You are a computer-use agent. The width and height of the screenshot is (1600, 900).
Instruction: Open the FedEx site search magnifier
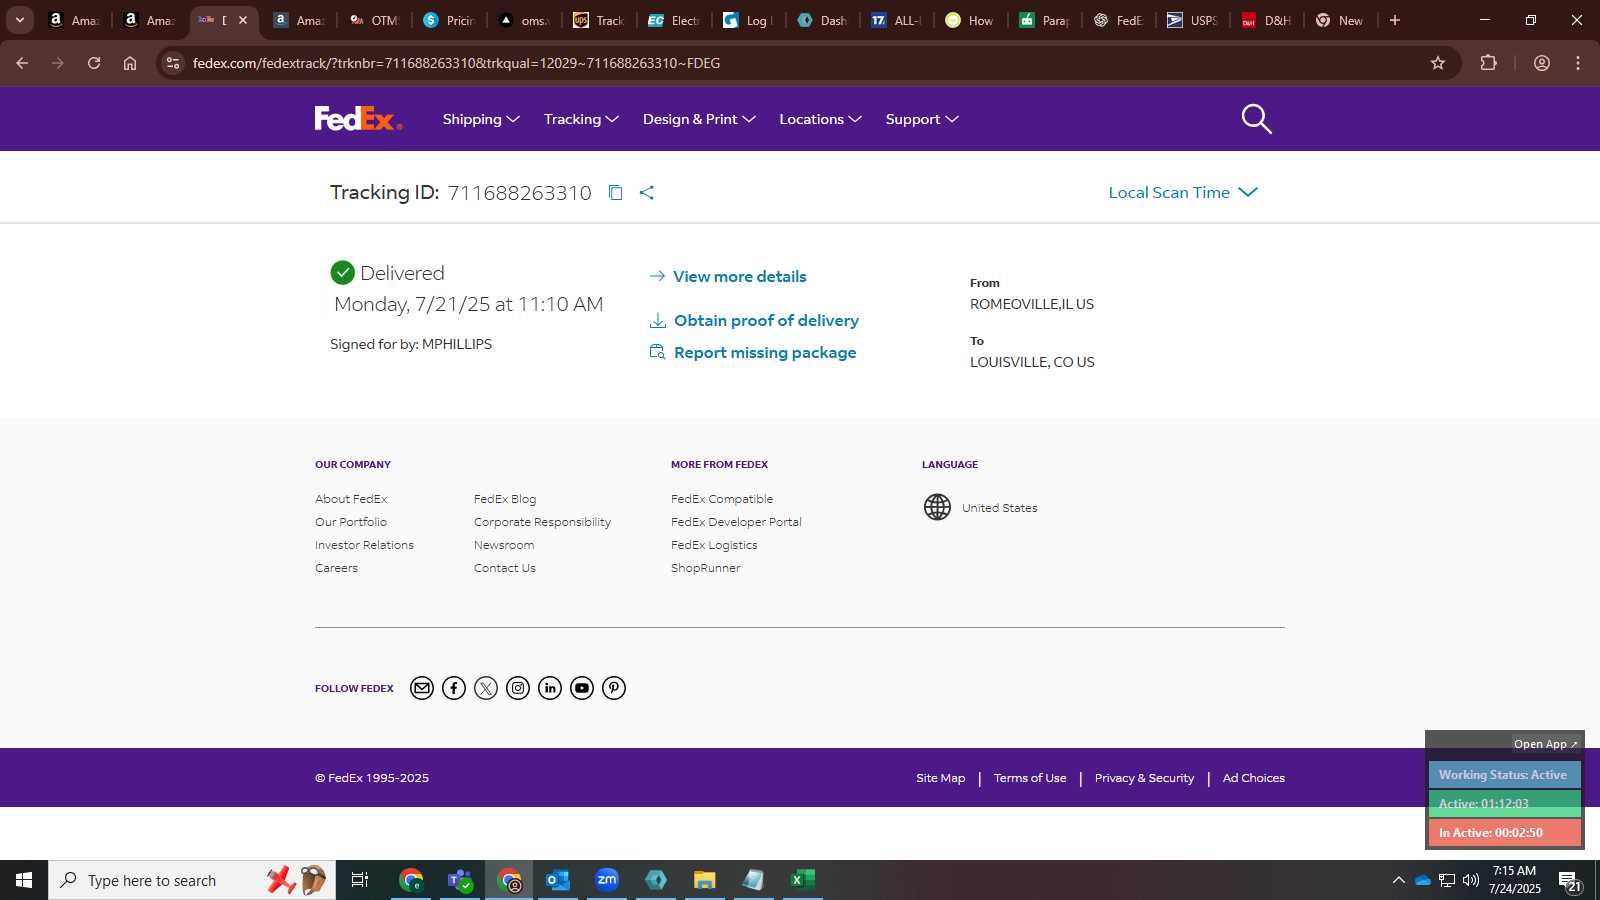tap(1256, 119)
